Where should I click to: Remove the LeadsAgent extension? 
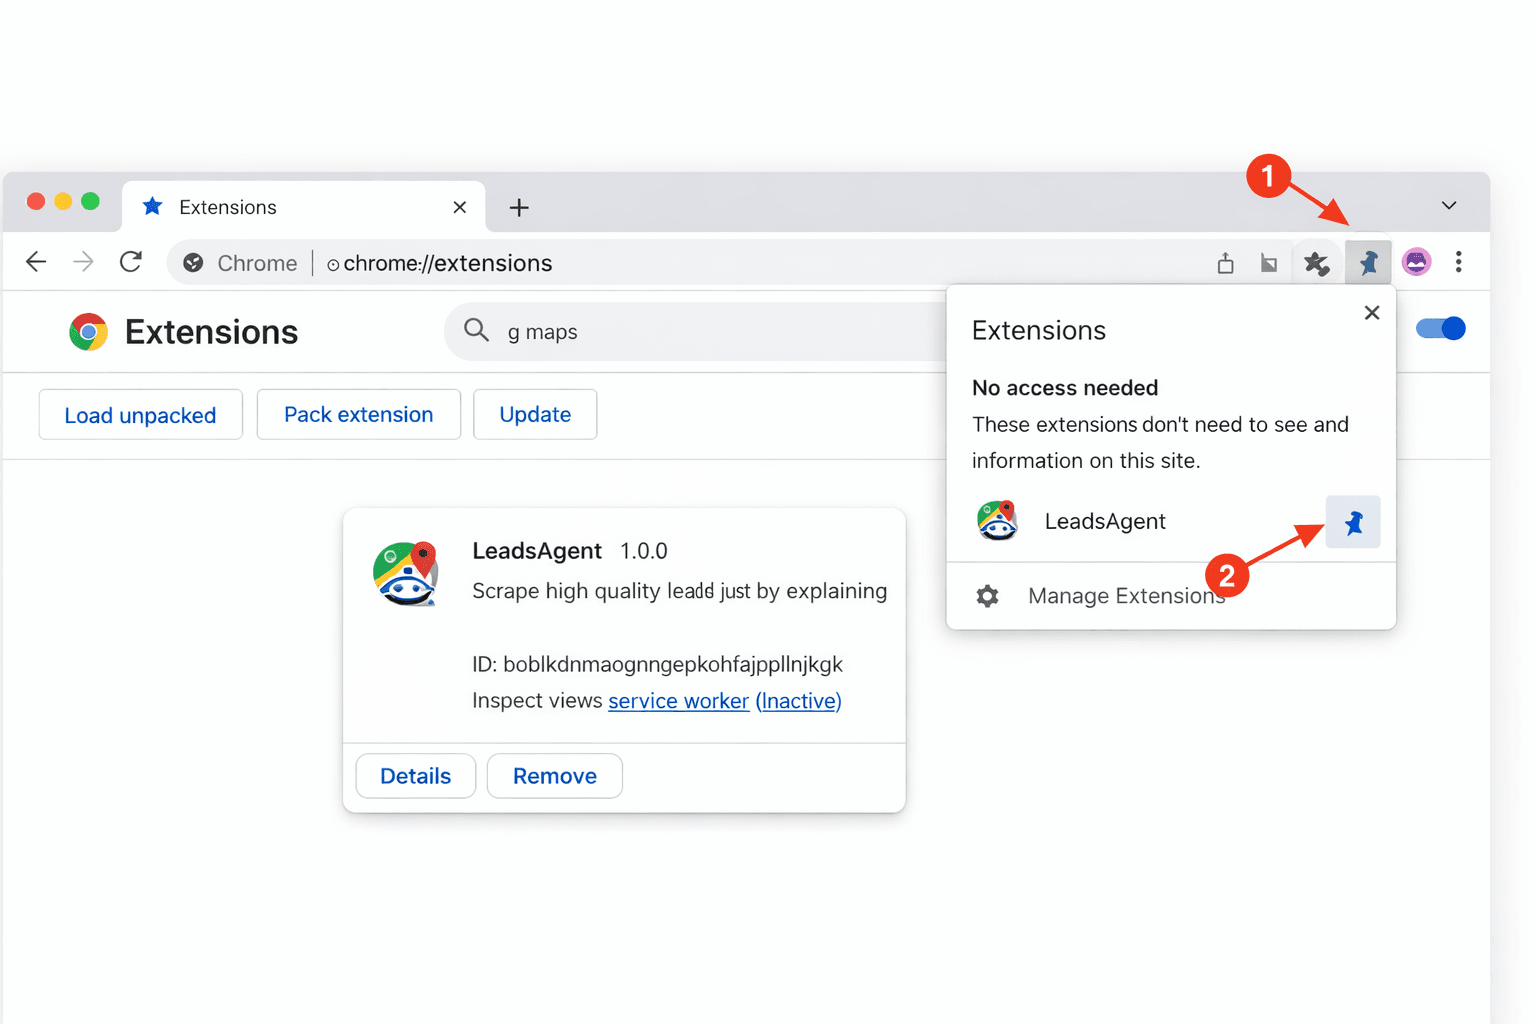coord(554,775)
